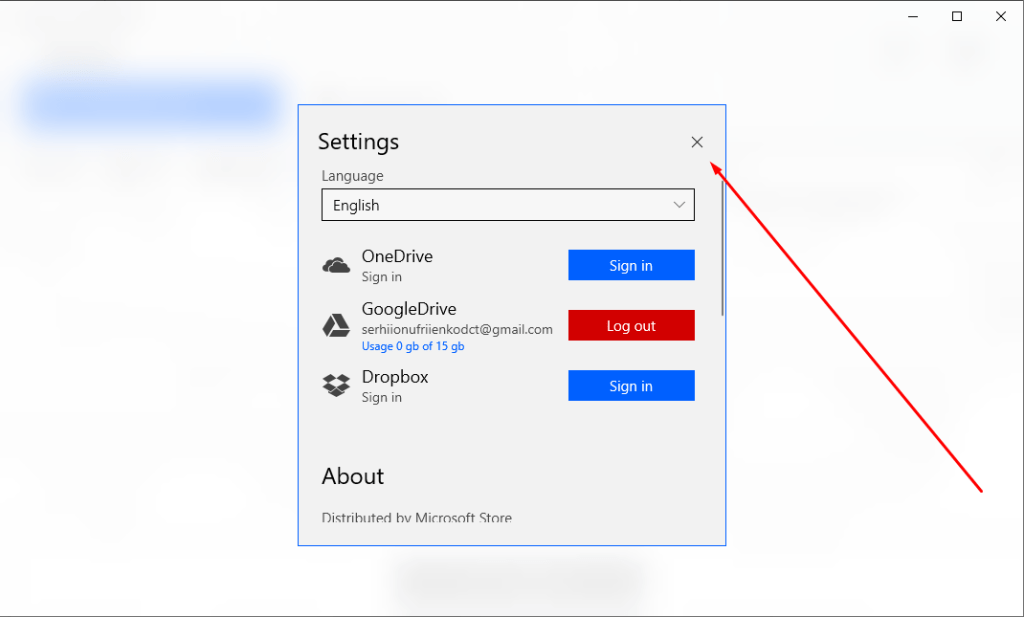Click the GoogleDrive triangle logo icon

(x=336, y=326)
